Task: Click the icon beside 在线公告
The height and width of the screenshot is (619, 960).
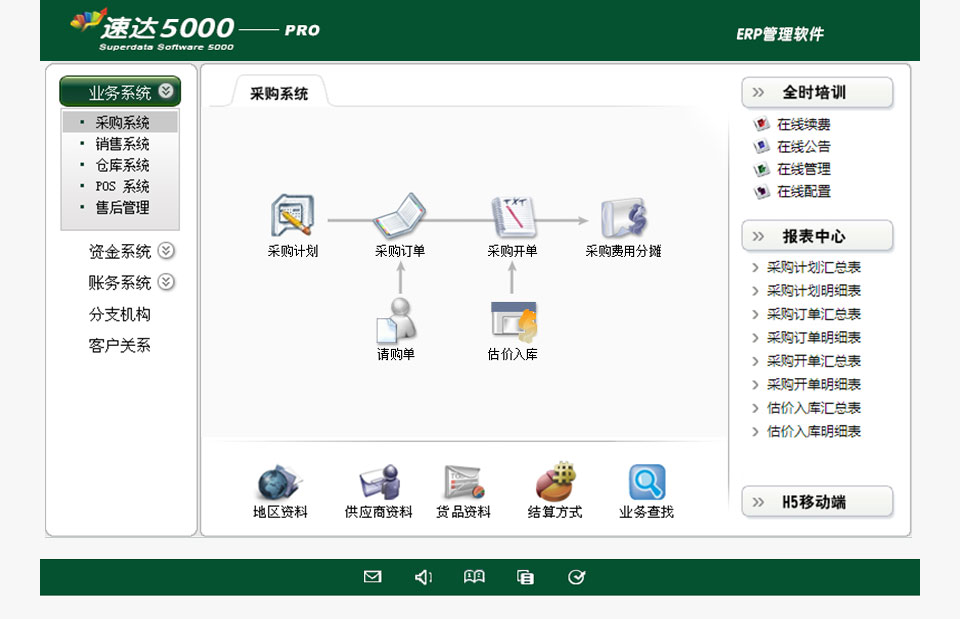Action: click(x=761, y=146)
